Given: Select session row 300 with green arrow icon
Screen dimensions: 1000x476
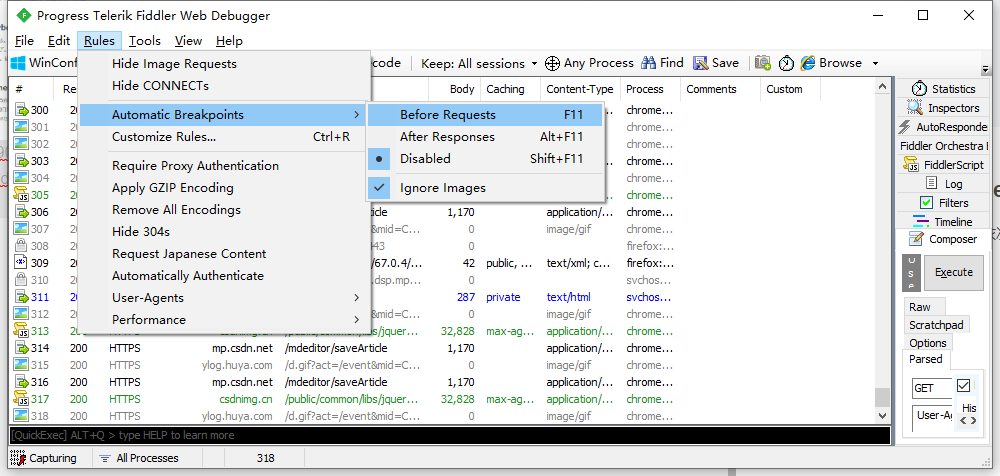Looking at the screenshot, I should point(22,110).
